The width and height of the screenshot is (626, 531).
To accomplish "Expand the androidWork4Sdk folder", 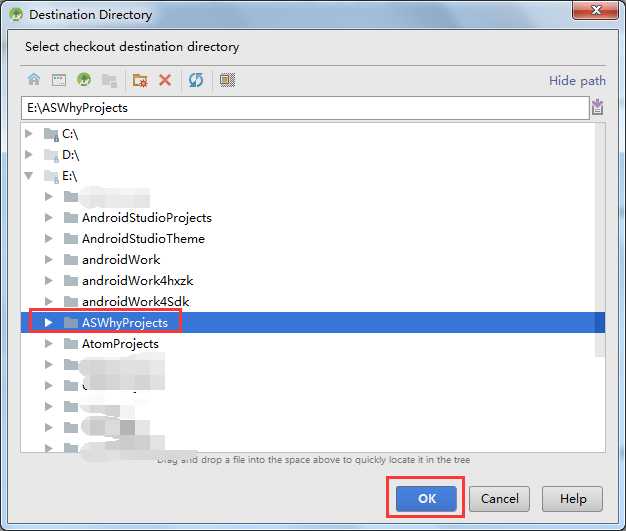I will pos(49,301).
